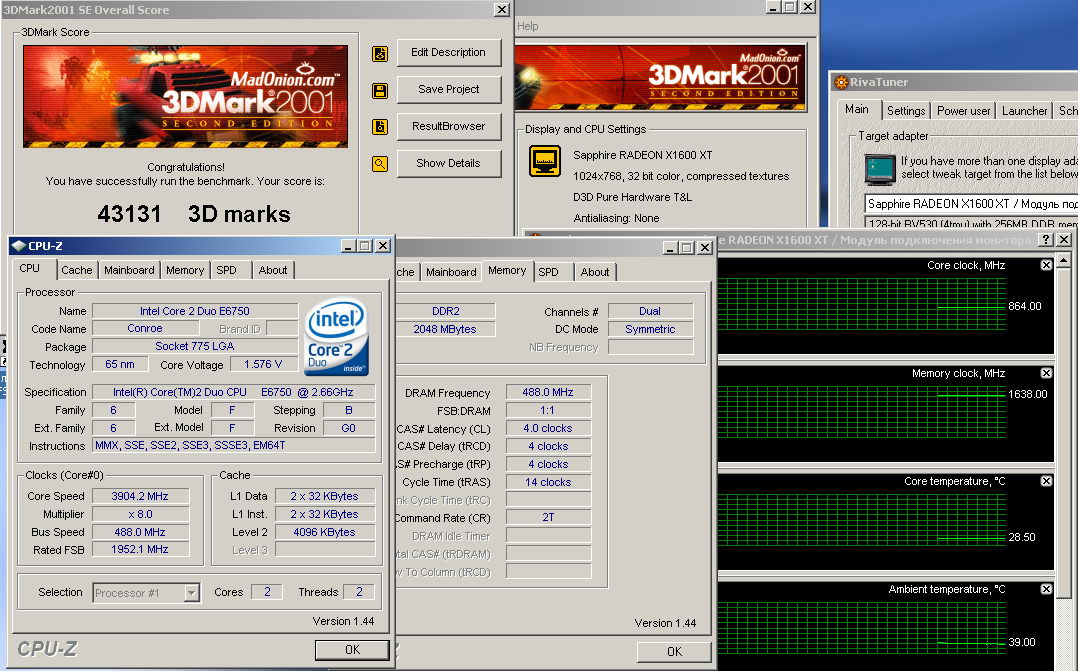Click the Intel Core 2 Duo logo
The height and width of the screenshot is (671, 1078).
tap(337, 337)
